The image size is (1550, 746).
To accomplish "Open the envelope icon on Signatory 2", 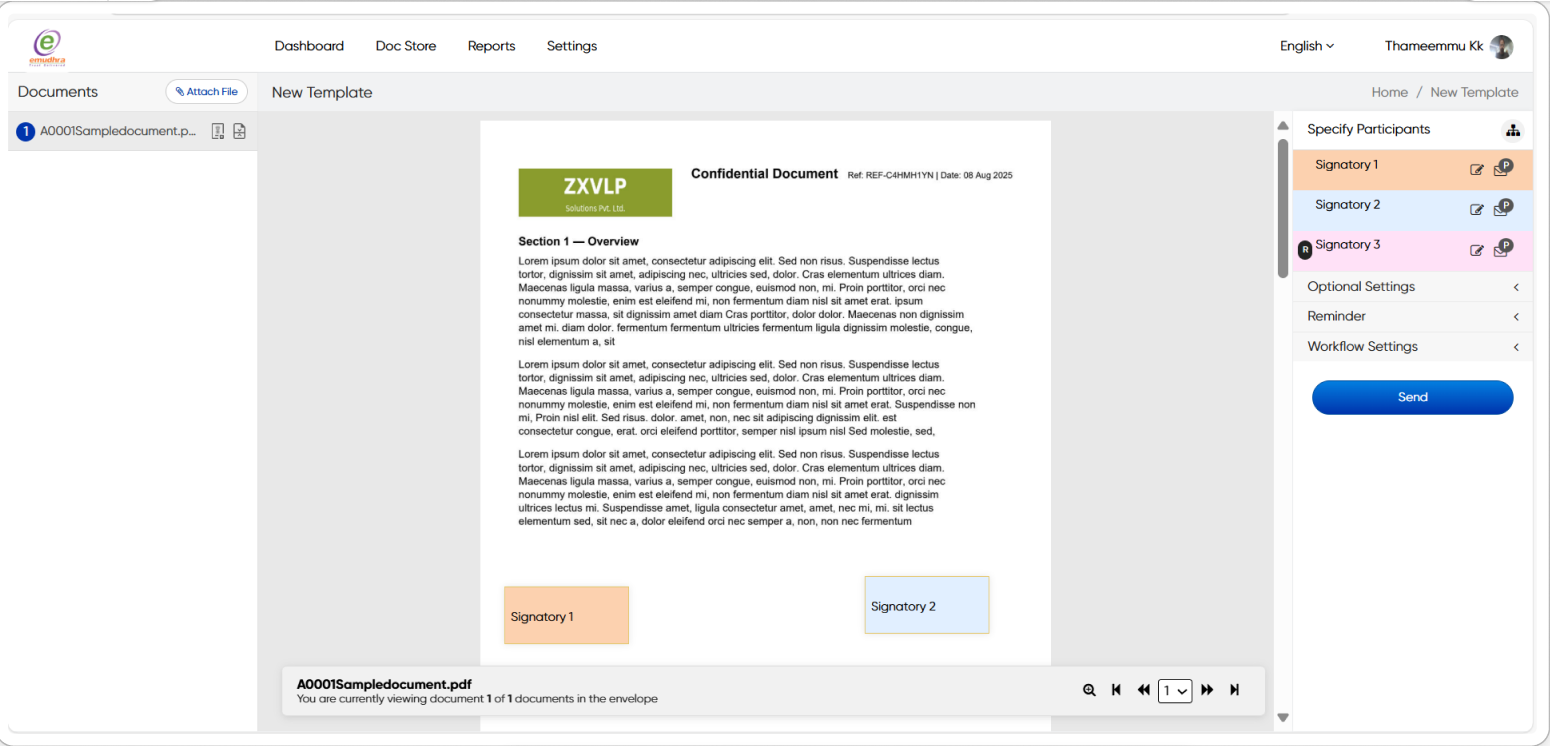I will click(x=1501, y=209).
